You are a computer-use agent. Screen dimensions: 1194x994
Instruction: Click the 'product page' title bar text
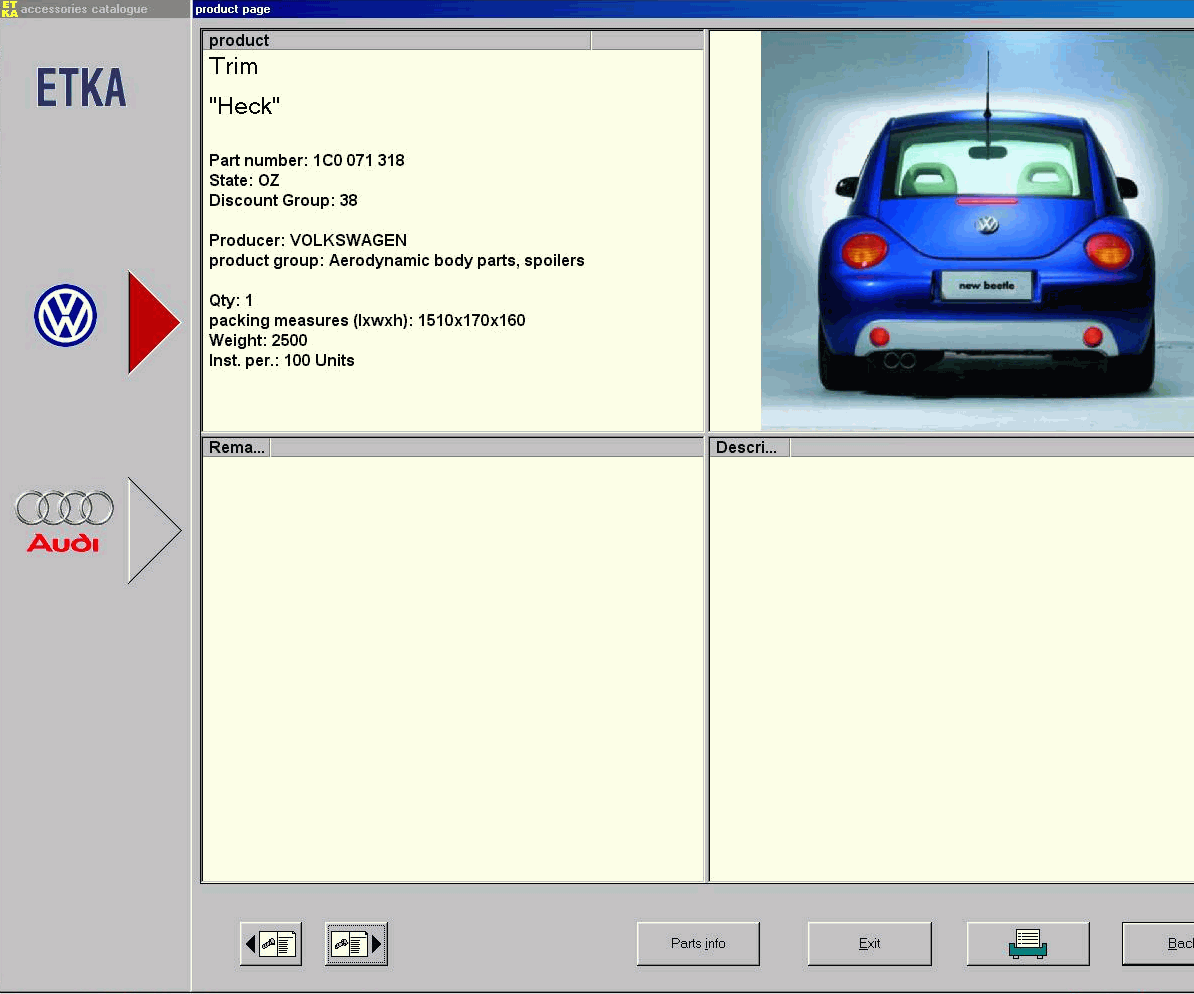233,9
